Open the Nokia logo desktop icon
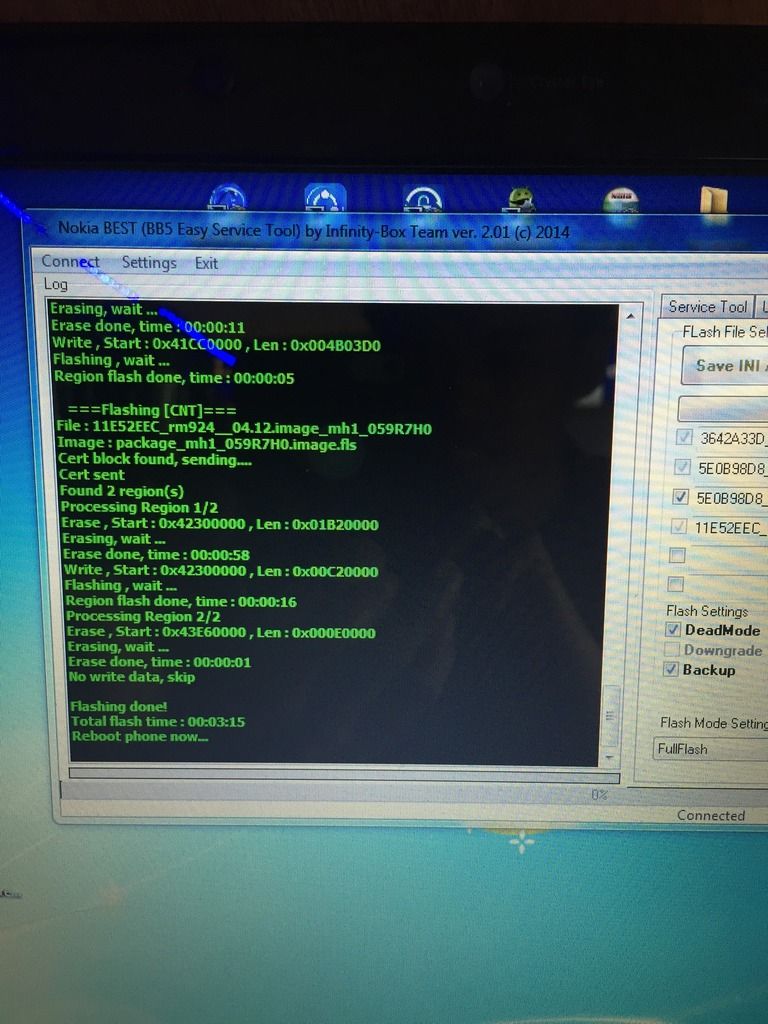 pos(621,200)
